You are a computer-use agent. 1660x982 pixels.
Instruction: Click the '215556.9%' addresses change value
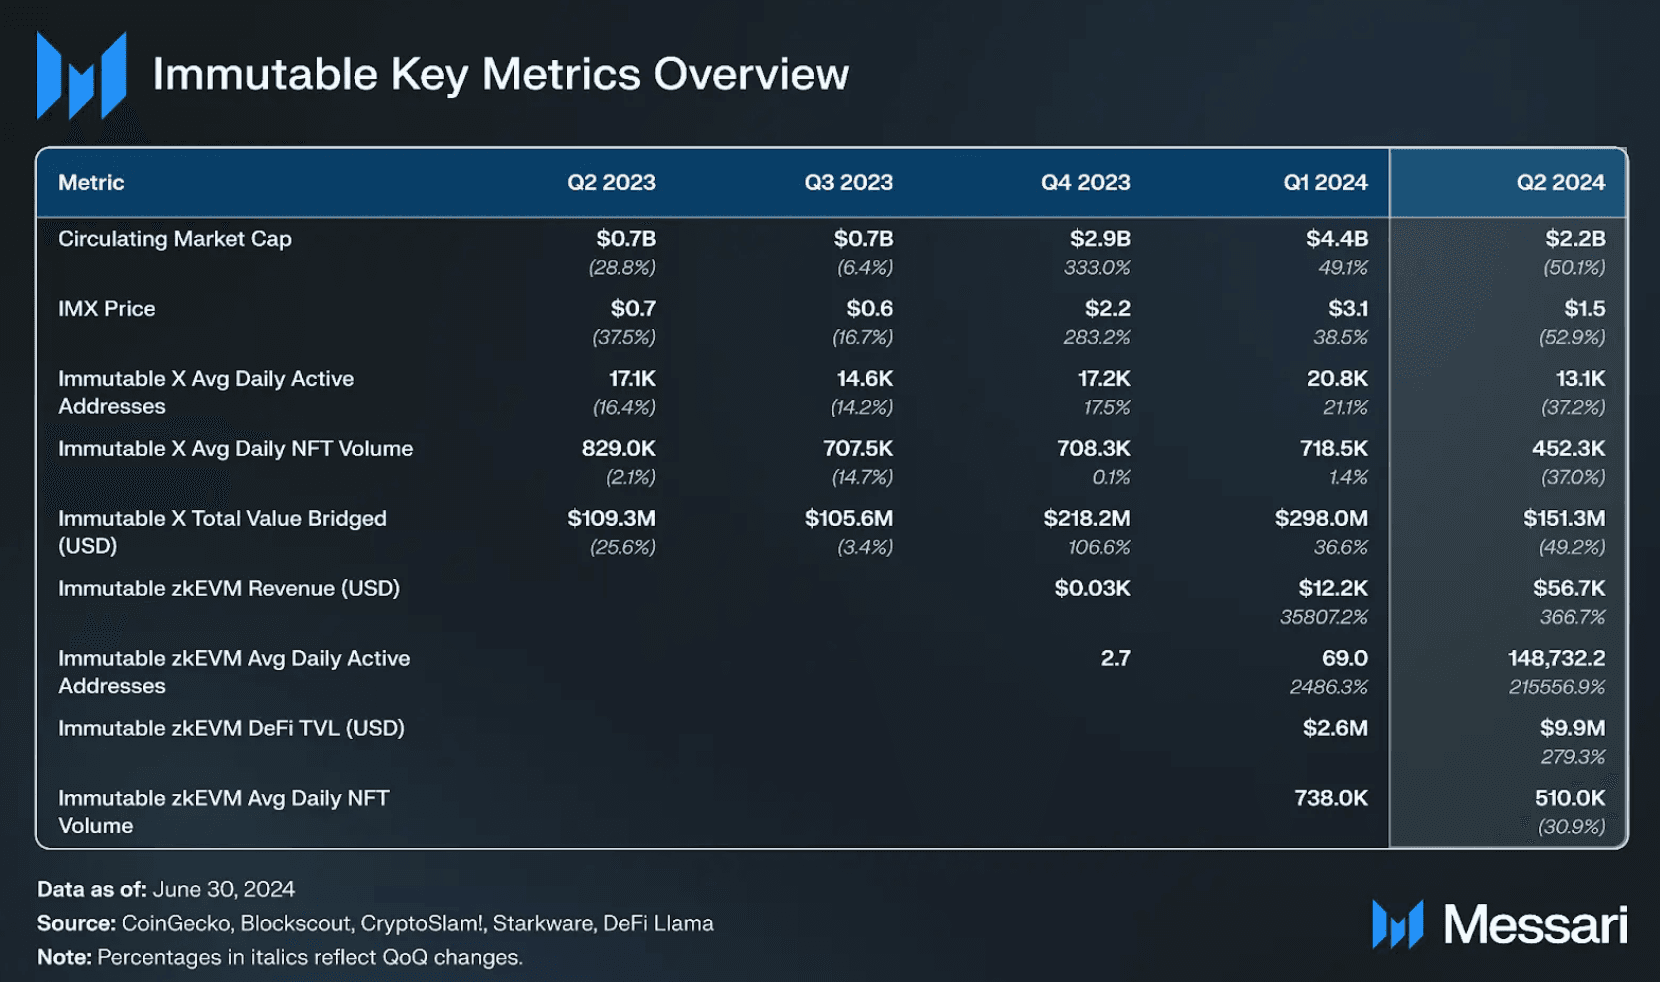point(1557,687)
